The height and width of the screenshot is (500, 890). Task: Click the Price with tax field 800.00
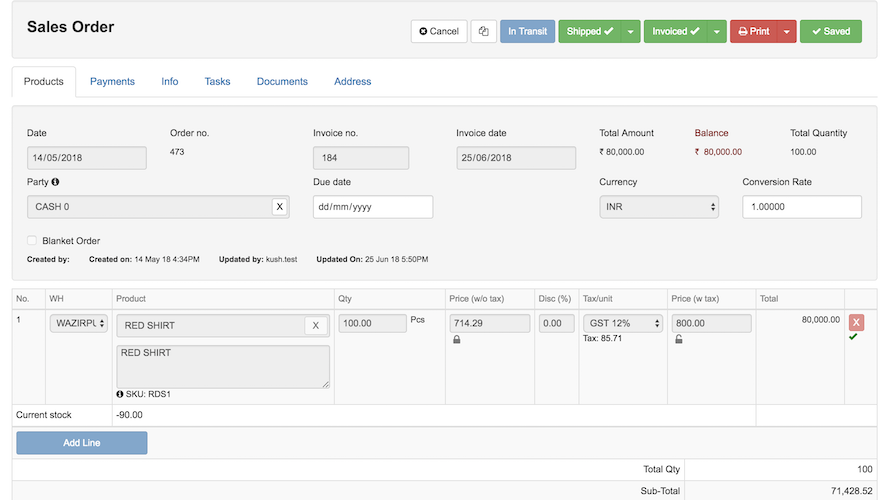click(711, 323)
